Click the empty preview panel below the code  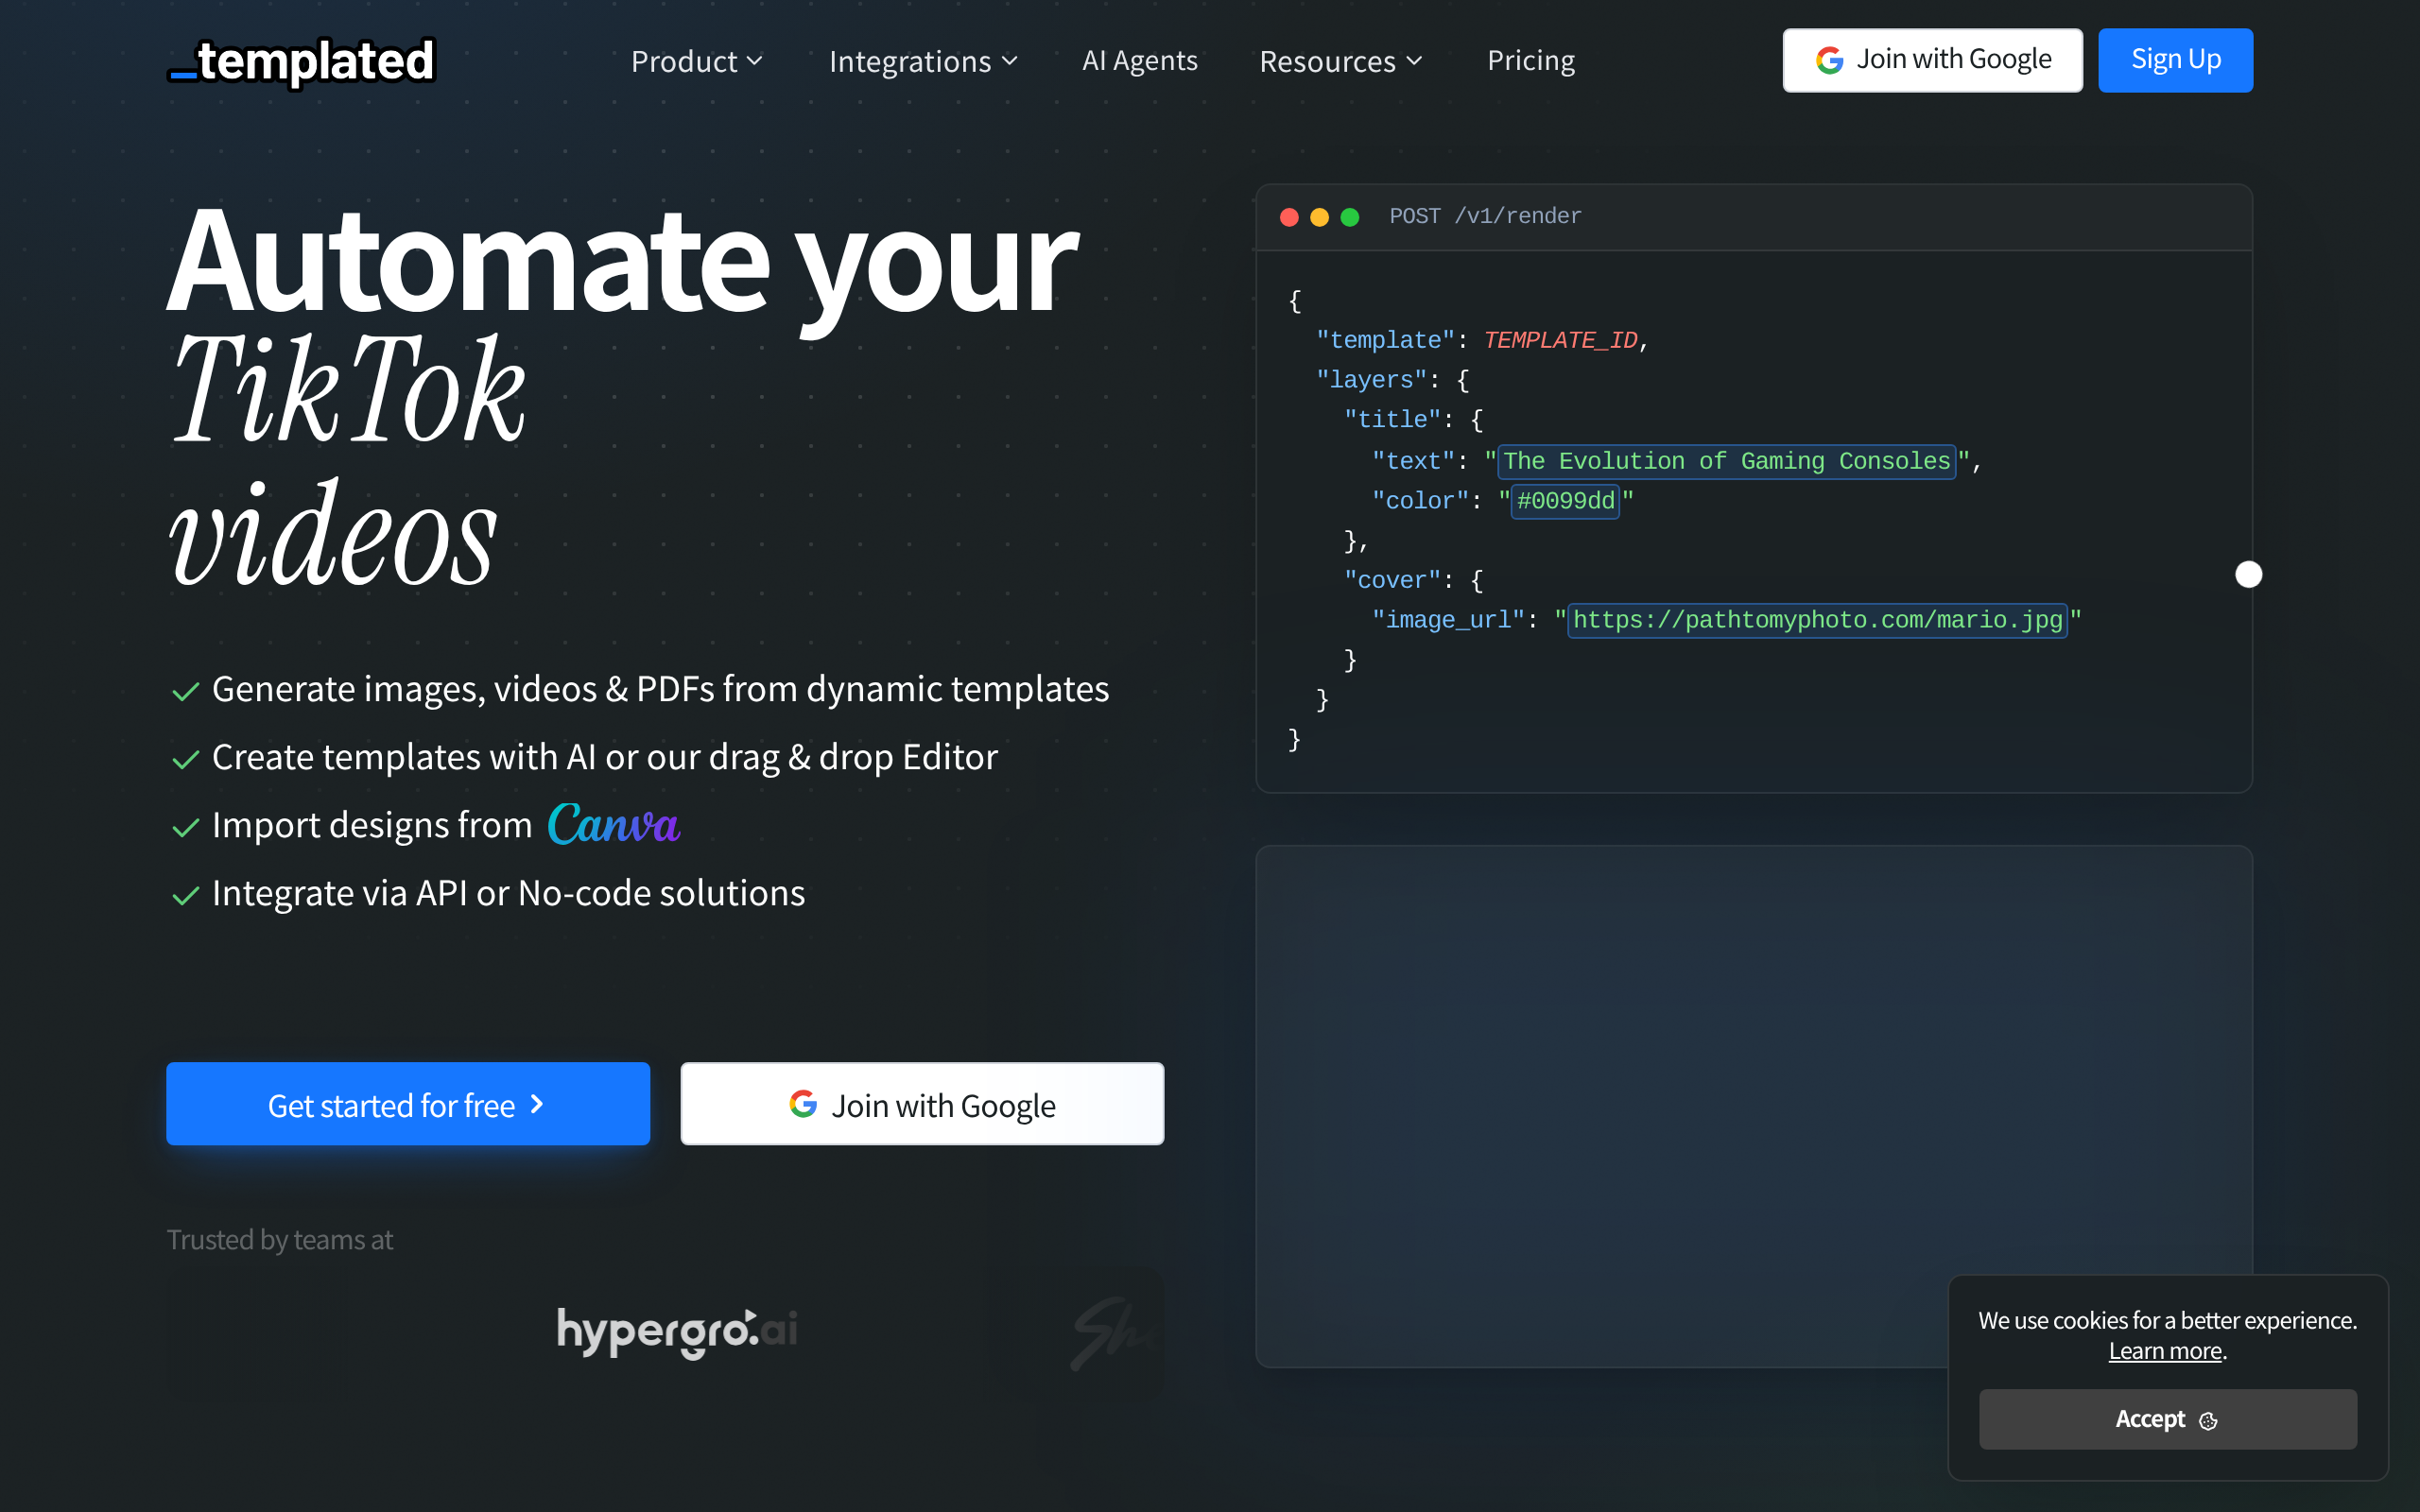1753,1105
